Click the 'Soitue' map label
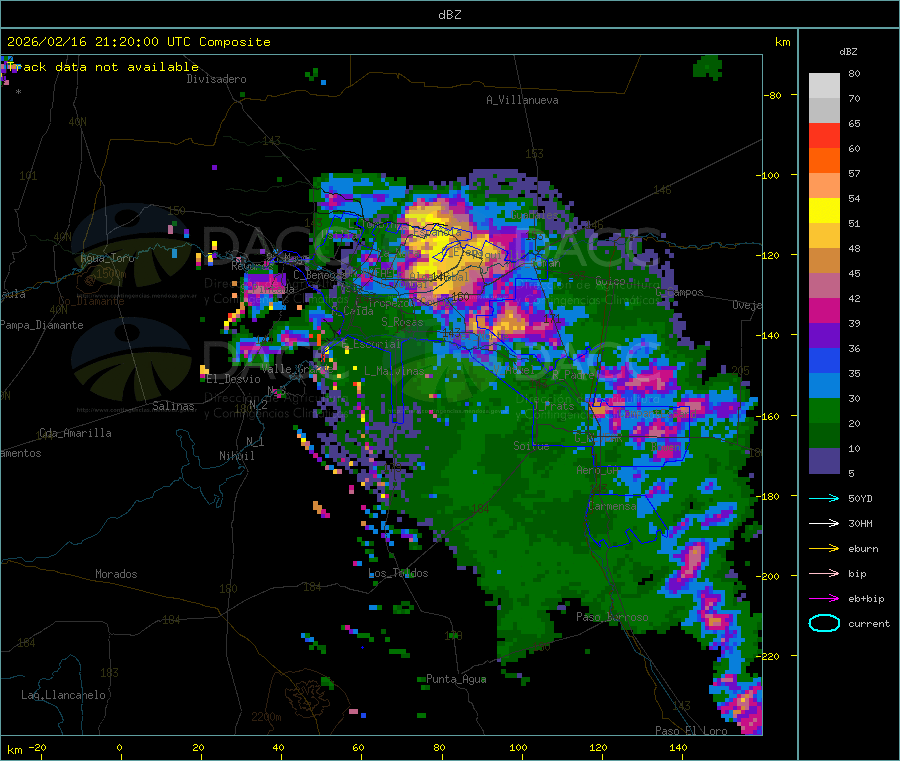Viewport: 900px width, 761px height. pos(531,446)
